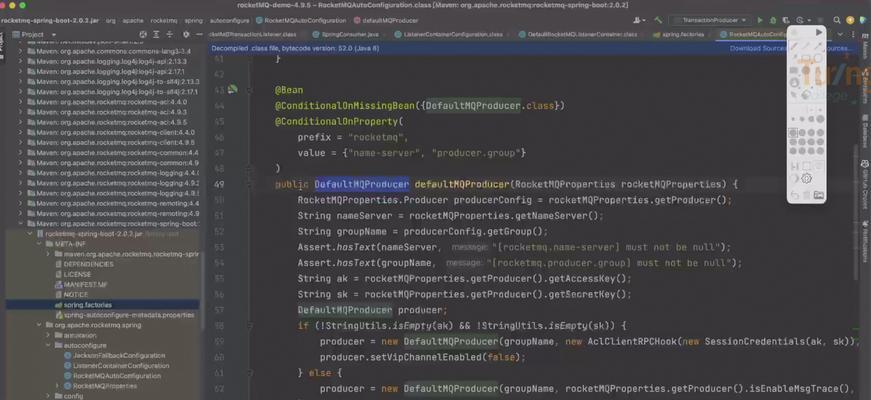871x400 pixels.
Task: Run the TransactionProducer configuration
Action: tap(760, 20)
